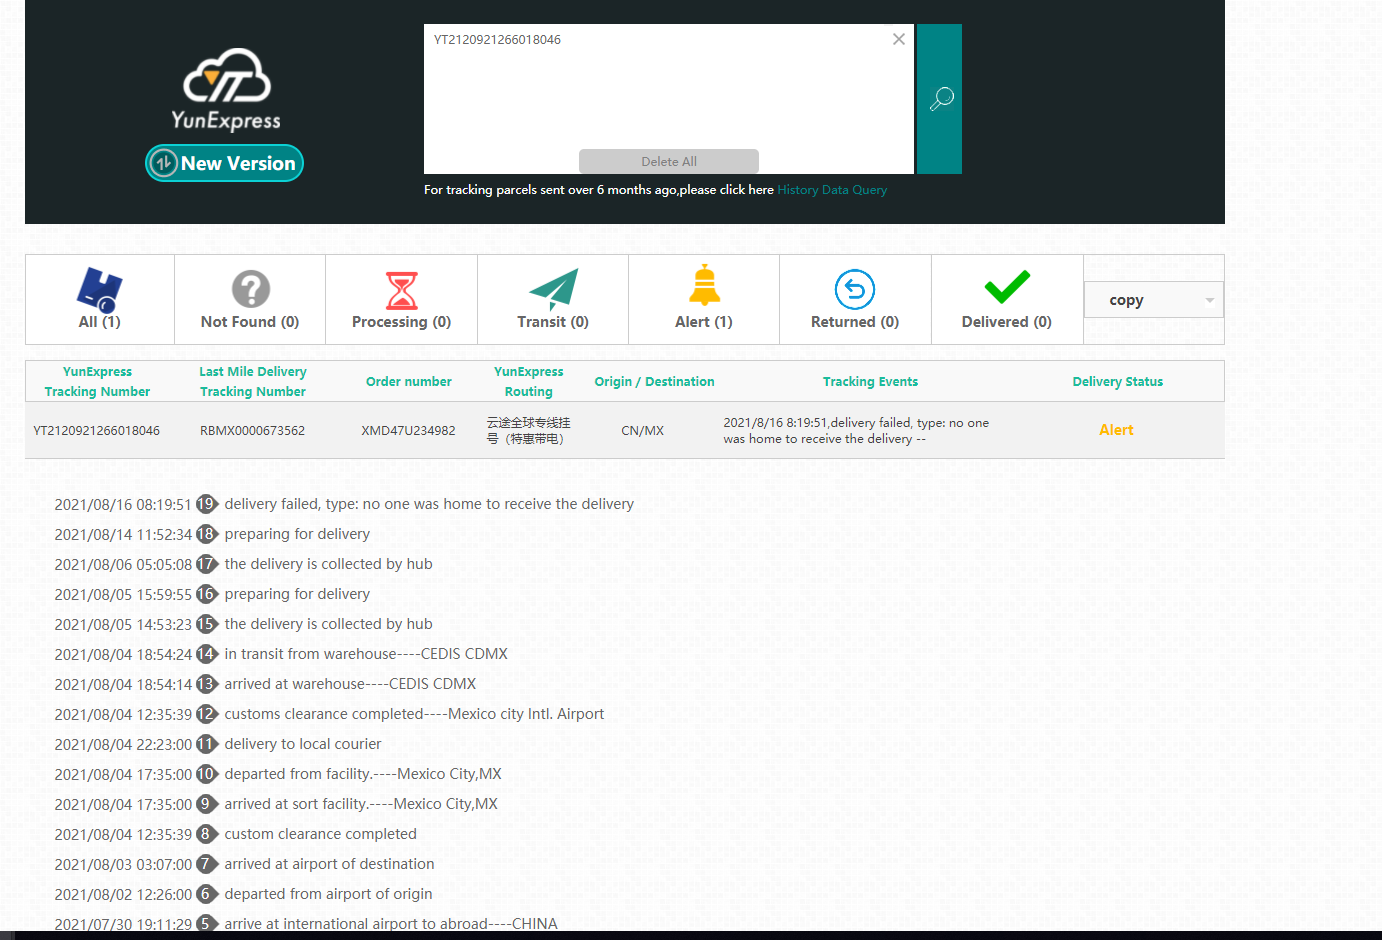Open the copy dropdown
The width and height of the screenshot is (1382, 940).
[x=1153, y=300]
